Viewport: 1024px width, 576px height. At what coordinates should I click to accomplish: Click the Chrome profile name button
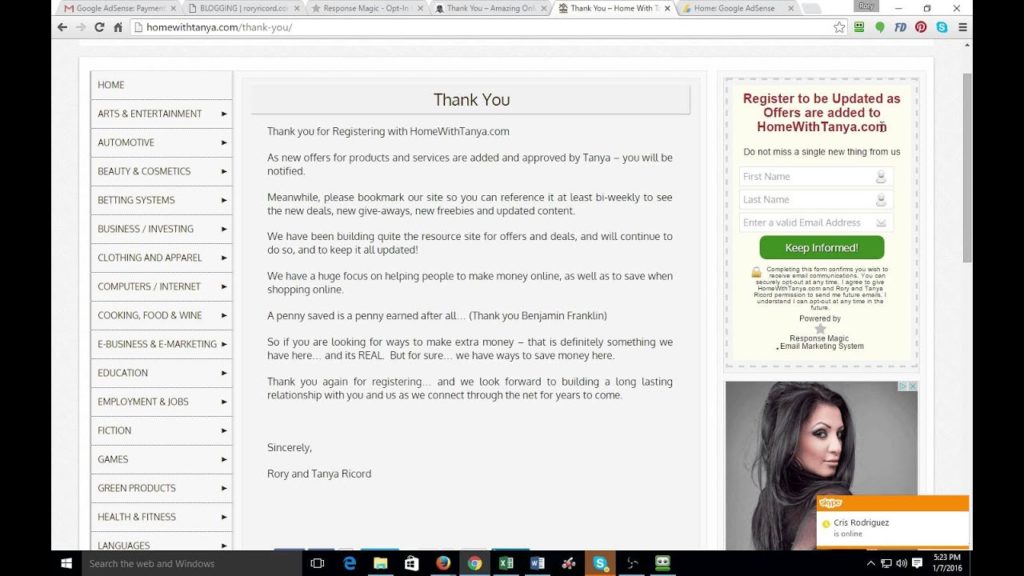866,6
